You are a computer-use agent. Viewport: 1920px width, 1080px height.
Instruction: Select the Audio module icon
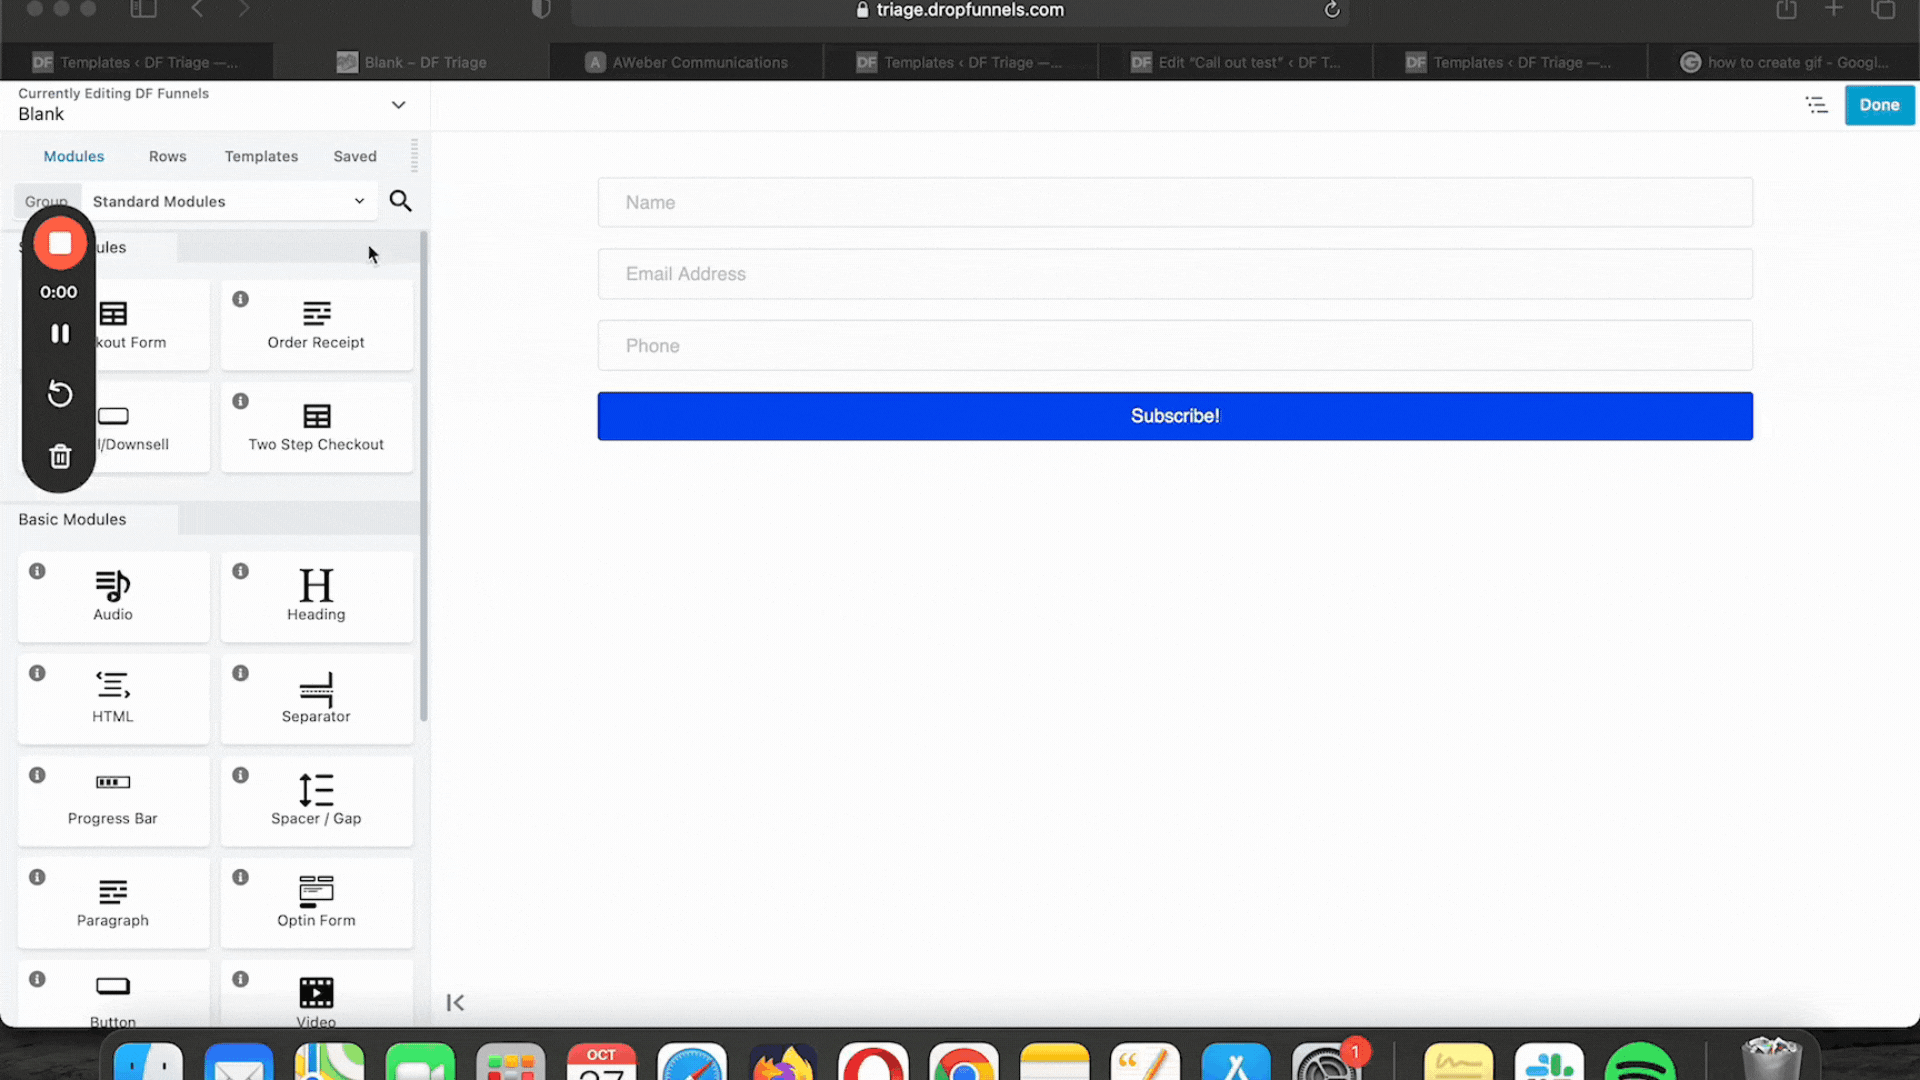coord(113,585)
